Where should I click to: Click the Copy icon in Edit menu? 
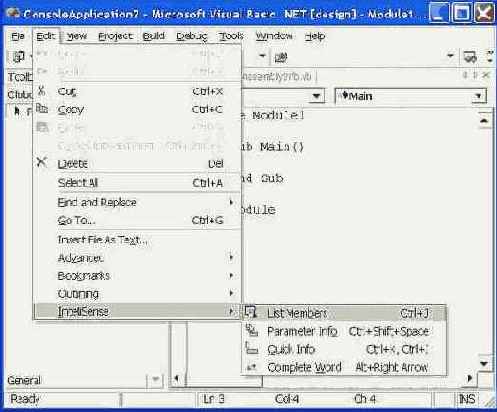click(x=42, y=108)
